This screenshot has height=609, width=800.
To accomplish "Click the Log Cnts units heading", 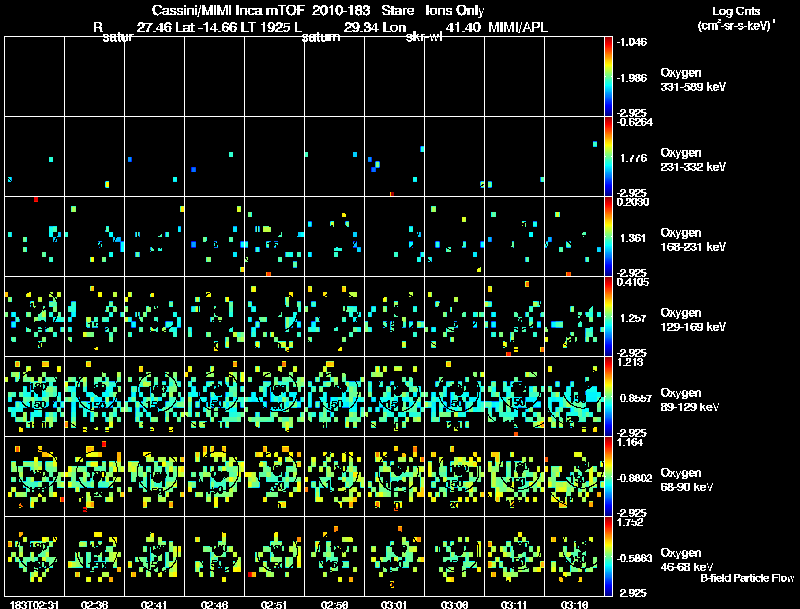I will (734, 10).
